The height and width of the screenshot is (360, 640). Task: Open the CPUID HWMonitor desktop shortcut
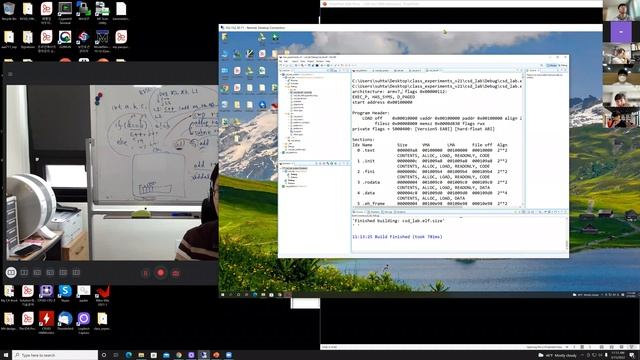[x=46, y=323]
